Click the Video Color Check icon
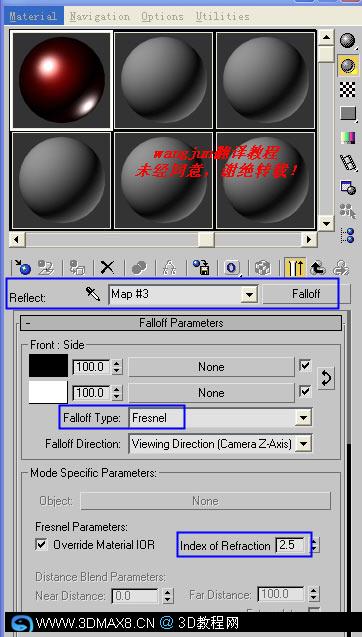This screenshot has height=637, width=362. (347, 138)
